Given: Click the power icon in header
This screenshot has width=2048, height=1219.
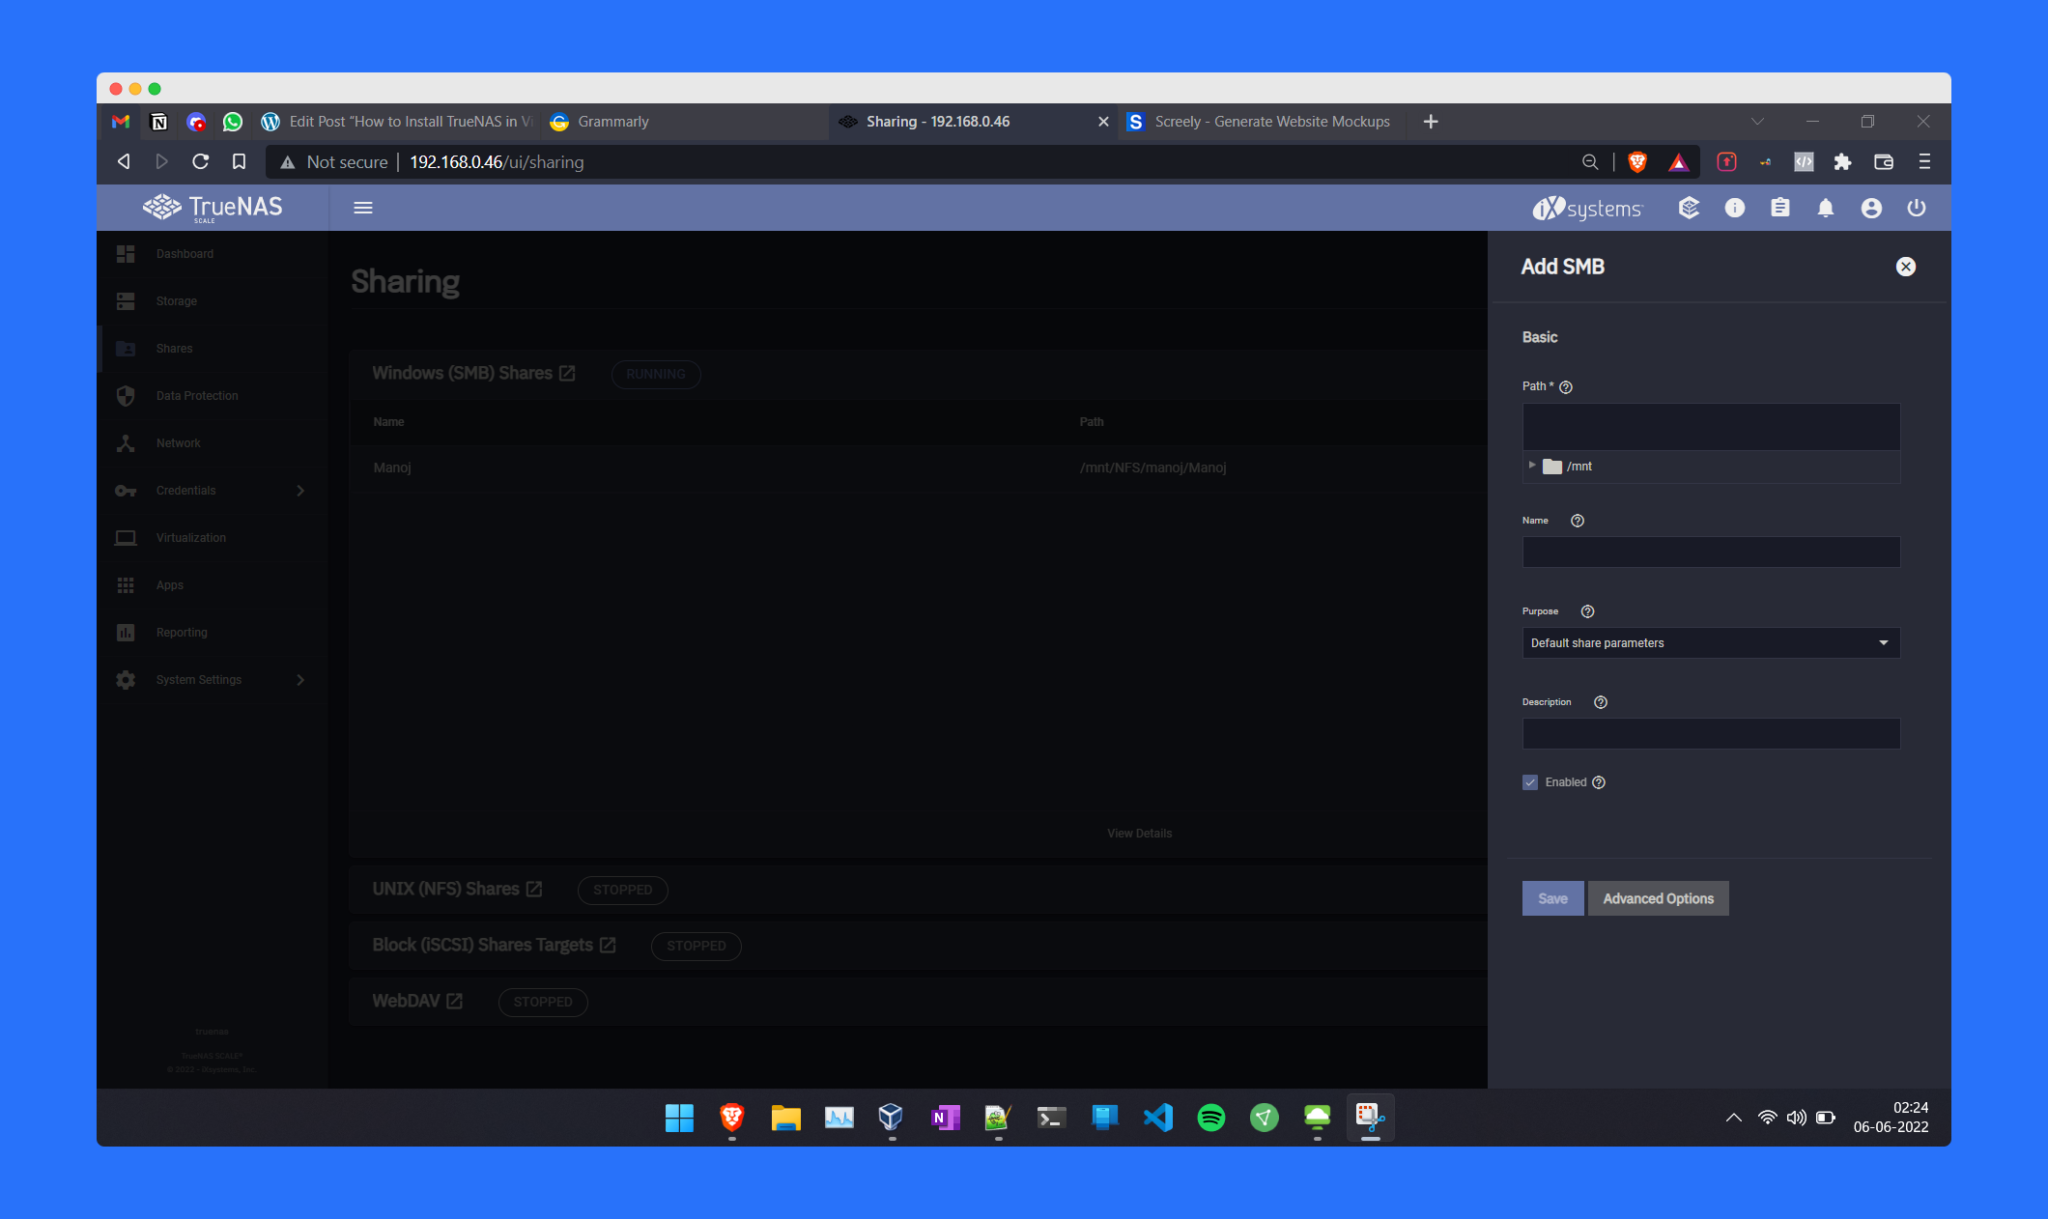Looking at the screenshot, I should coord(1916,208).
